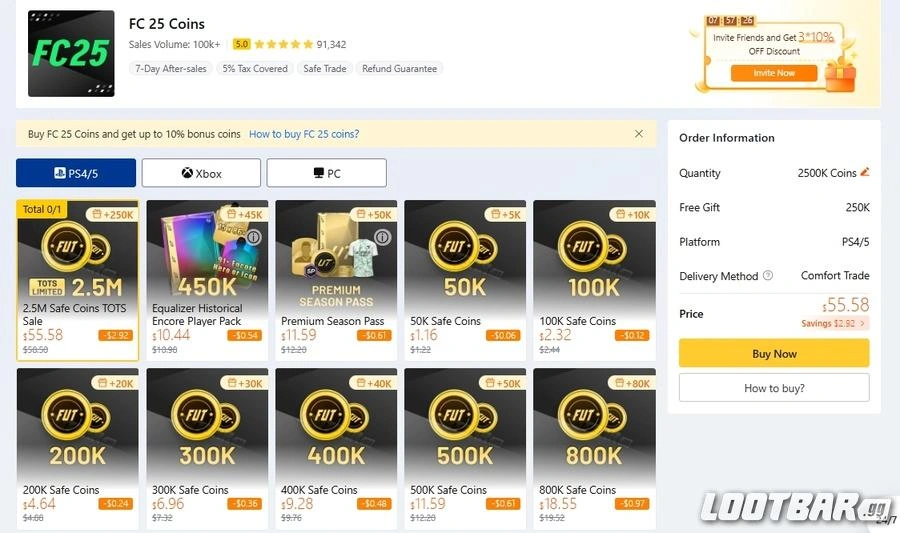Click the Delivery Method help icon
Viewport: 900px width, 533px height.
[768, 276]
